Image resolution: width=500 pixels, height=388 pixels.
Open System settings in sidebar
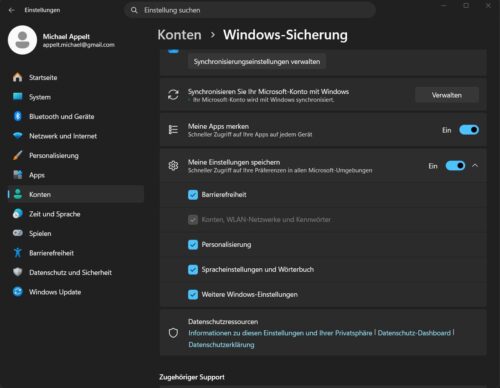(x=76, y=97)
